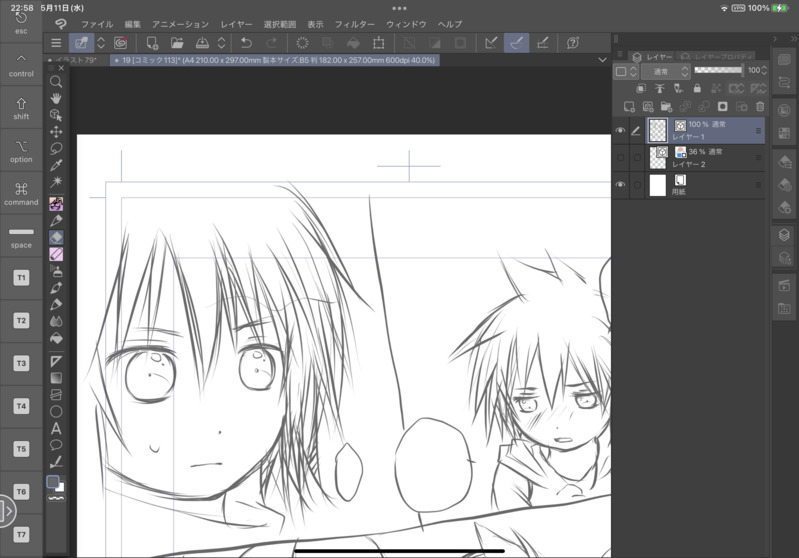The height and width of the screenshot is (558, 799).
Task: Click the up-down arrows beside the save icon
Action: tap(222, 43)
